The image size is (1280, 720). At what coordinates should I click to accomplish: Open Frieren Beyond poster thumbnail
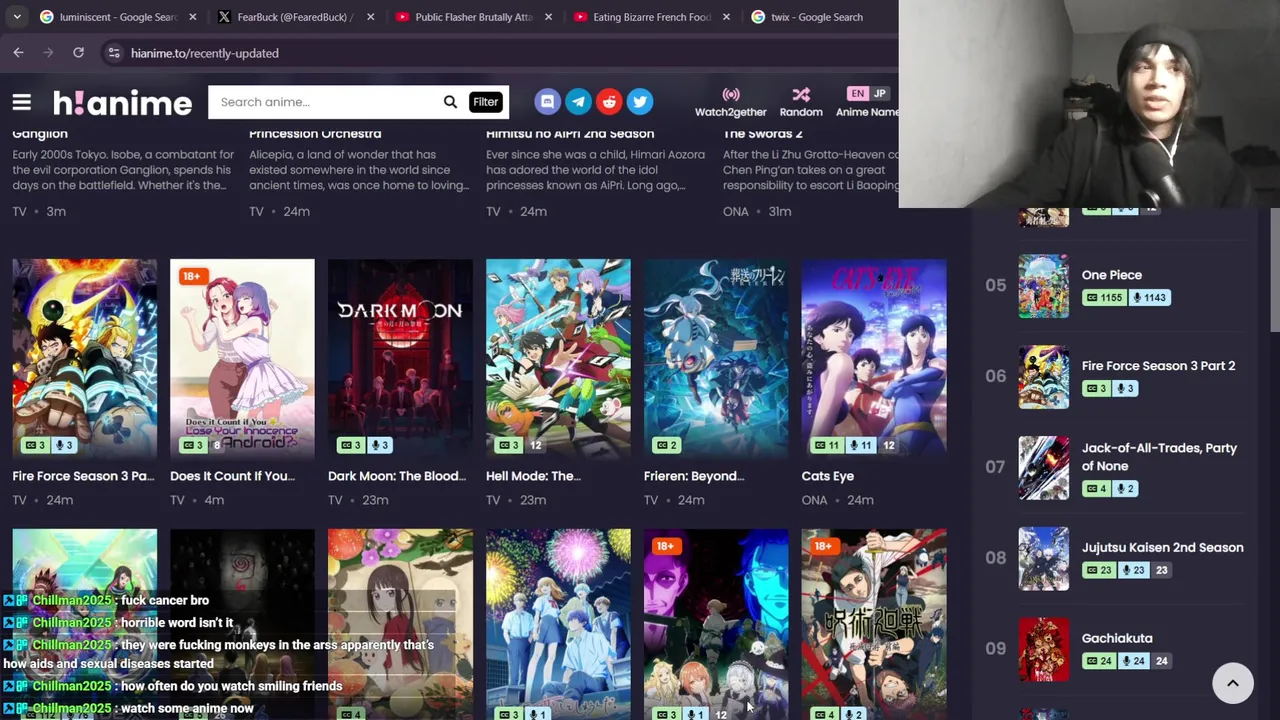click(716, 358)
